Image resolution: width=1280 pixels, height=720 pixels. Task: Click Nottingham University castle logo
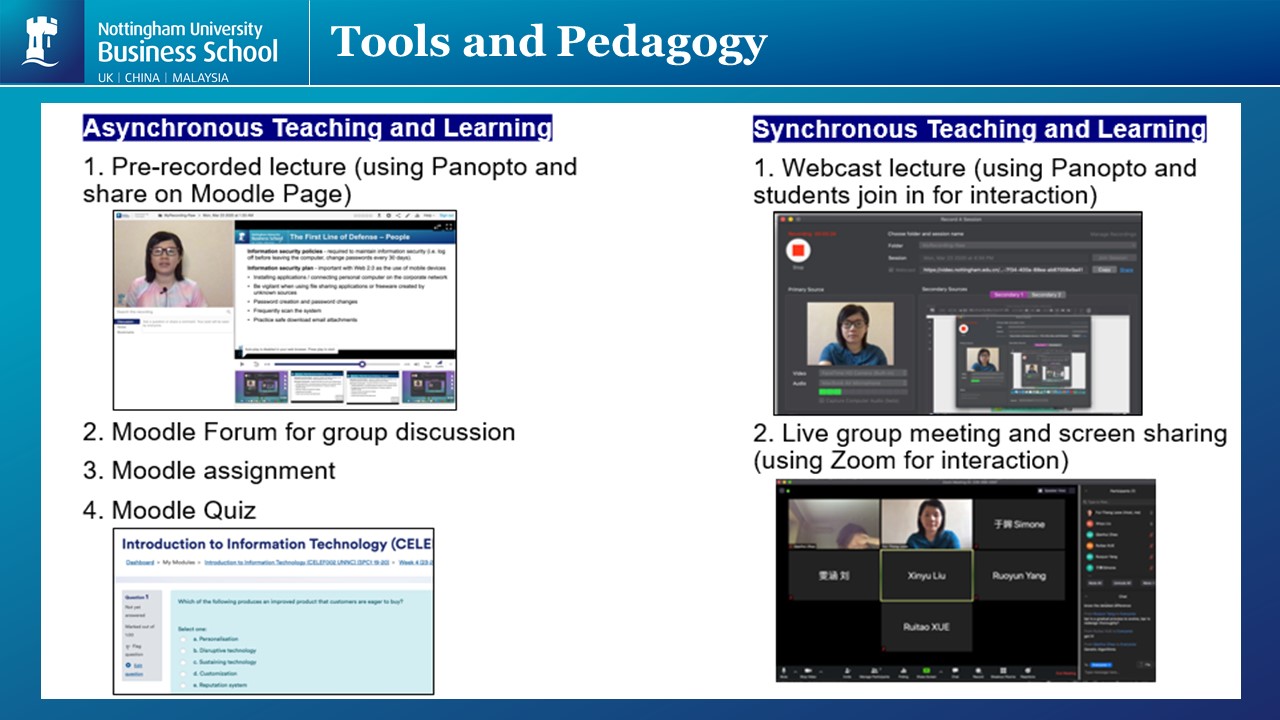pos(41,40)
